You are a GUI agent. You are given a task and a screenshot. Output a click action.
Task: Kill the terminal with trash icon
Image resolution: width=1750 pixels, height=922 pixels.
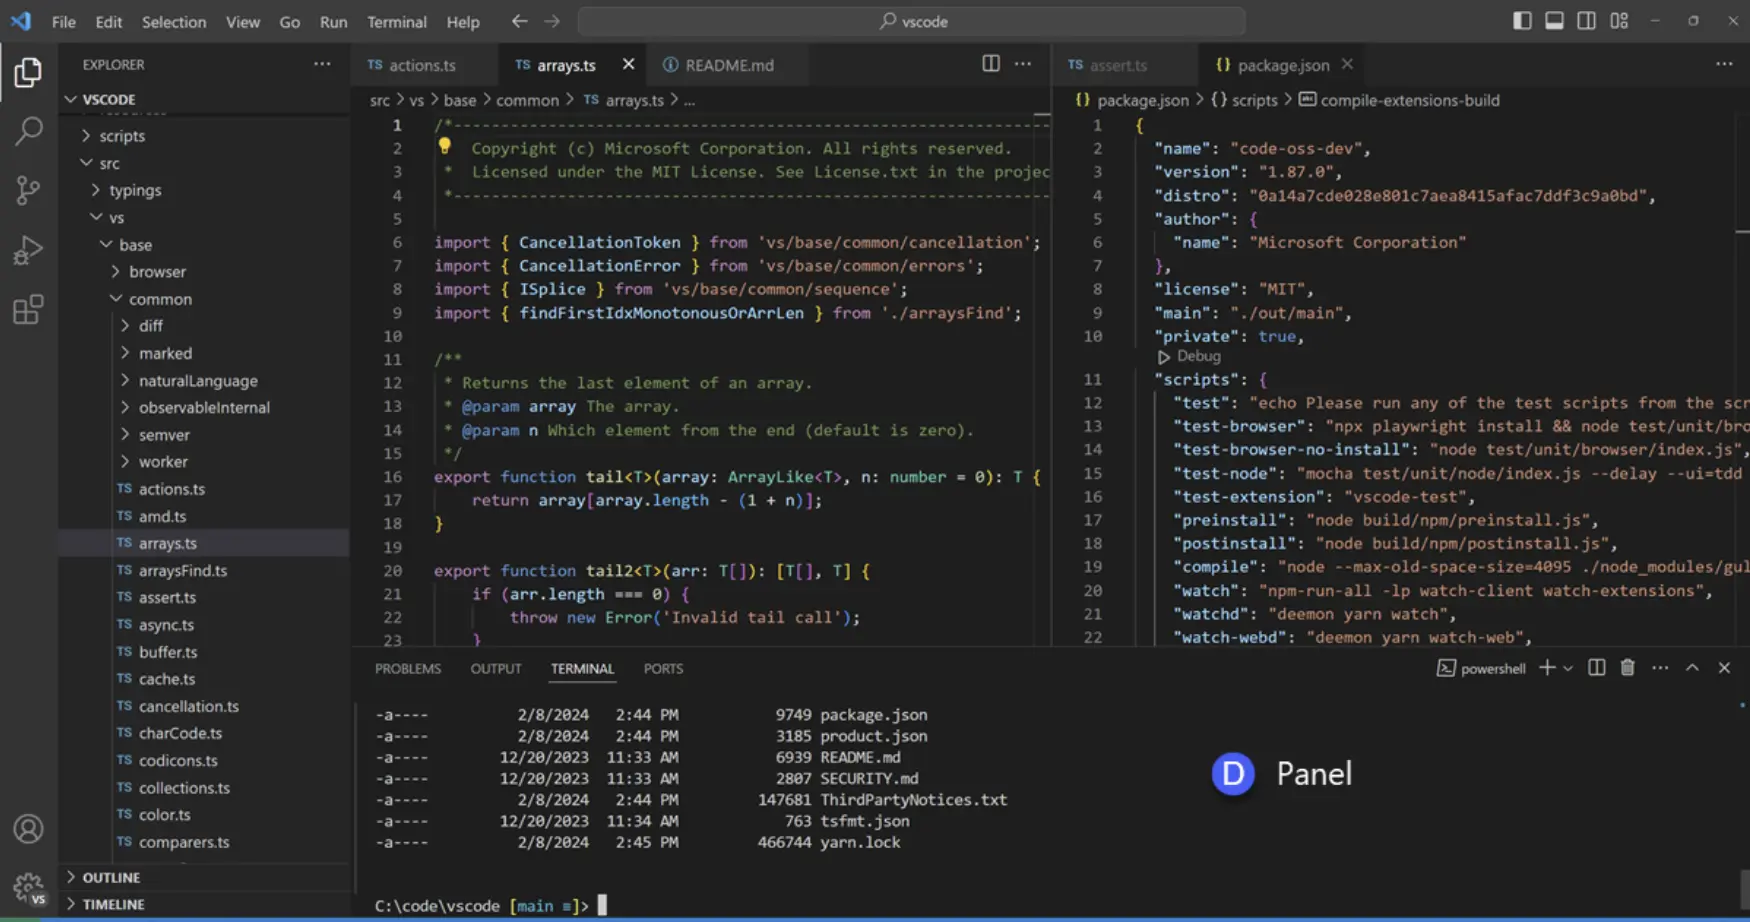point(1627,668)
